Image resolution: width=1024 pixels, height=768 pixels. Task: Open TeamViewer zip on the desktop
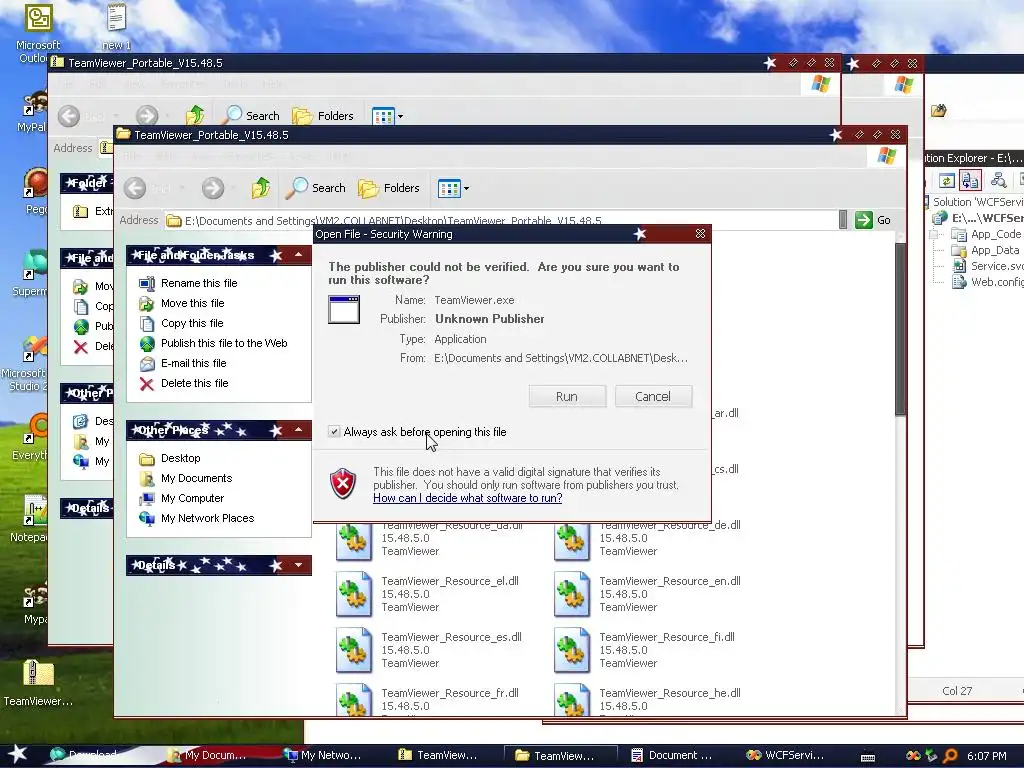pyautogui.click(x=38, y=683)
